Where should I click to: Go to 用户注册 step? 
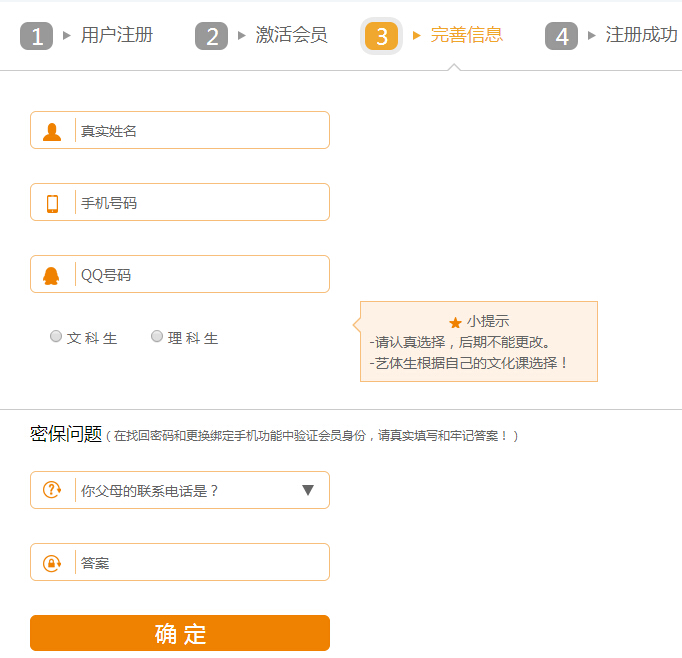click(117, 35)
